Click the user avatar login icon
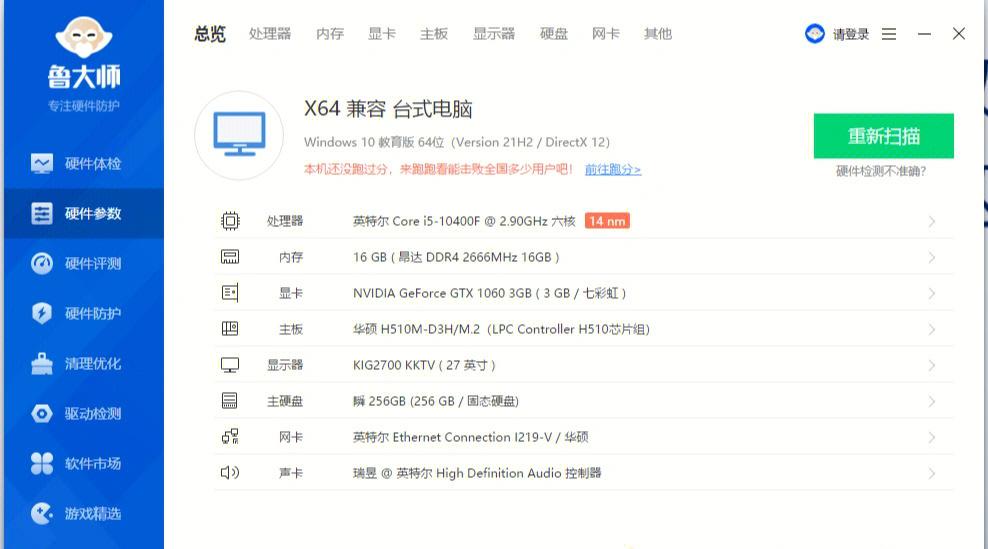 815,33
